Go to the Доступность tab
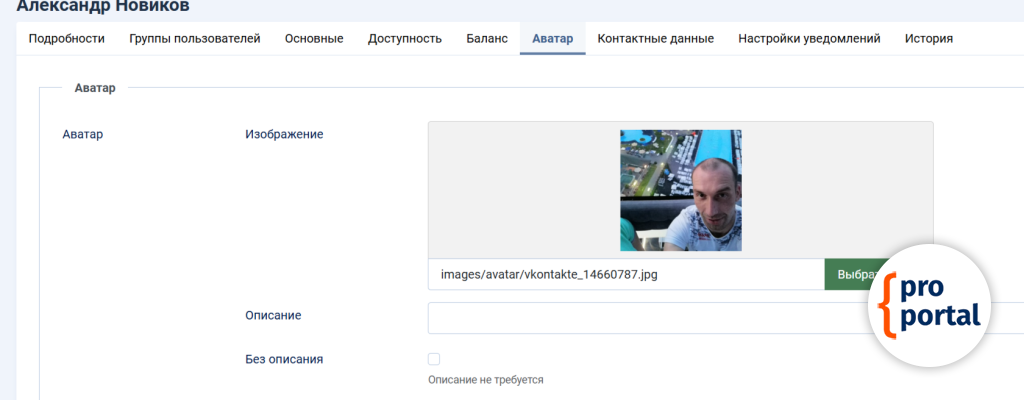 [404, 39]
